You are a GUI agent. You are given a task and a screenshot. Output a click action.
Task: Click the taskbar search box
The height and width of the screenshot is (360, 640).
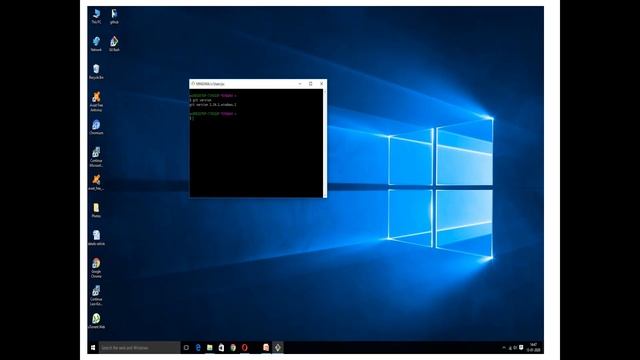pyautogui.click(x=140, y=348)
